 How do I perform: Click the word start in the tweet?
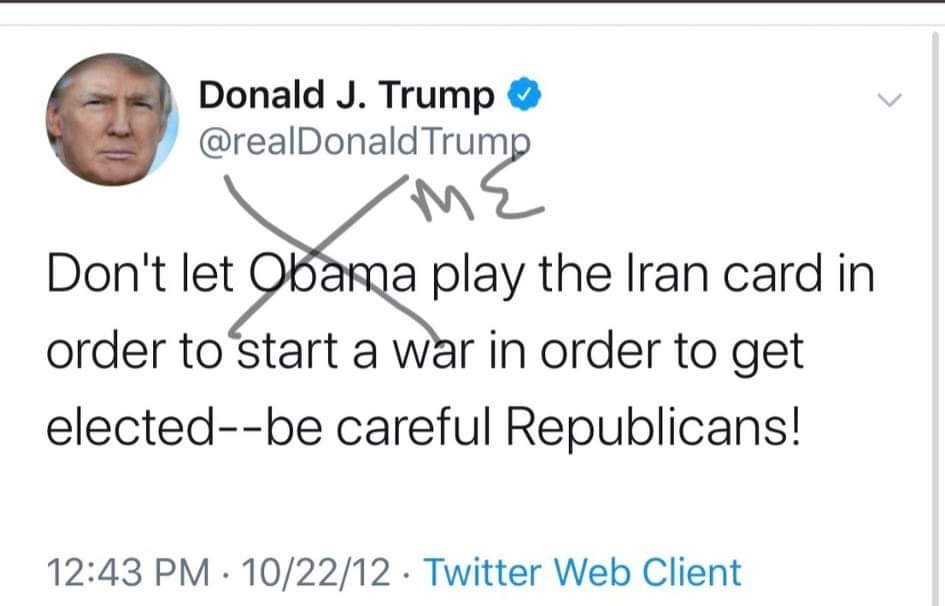coord(287,352)
